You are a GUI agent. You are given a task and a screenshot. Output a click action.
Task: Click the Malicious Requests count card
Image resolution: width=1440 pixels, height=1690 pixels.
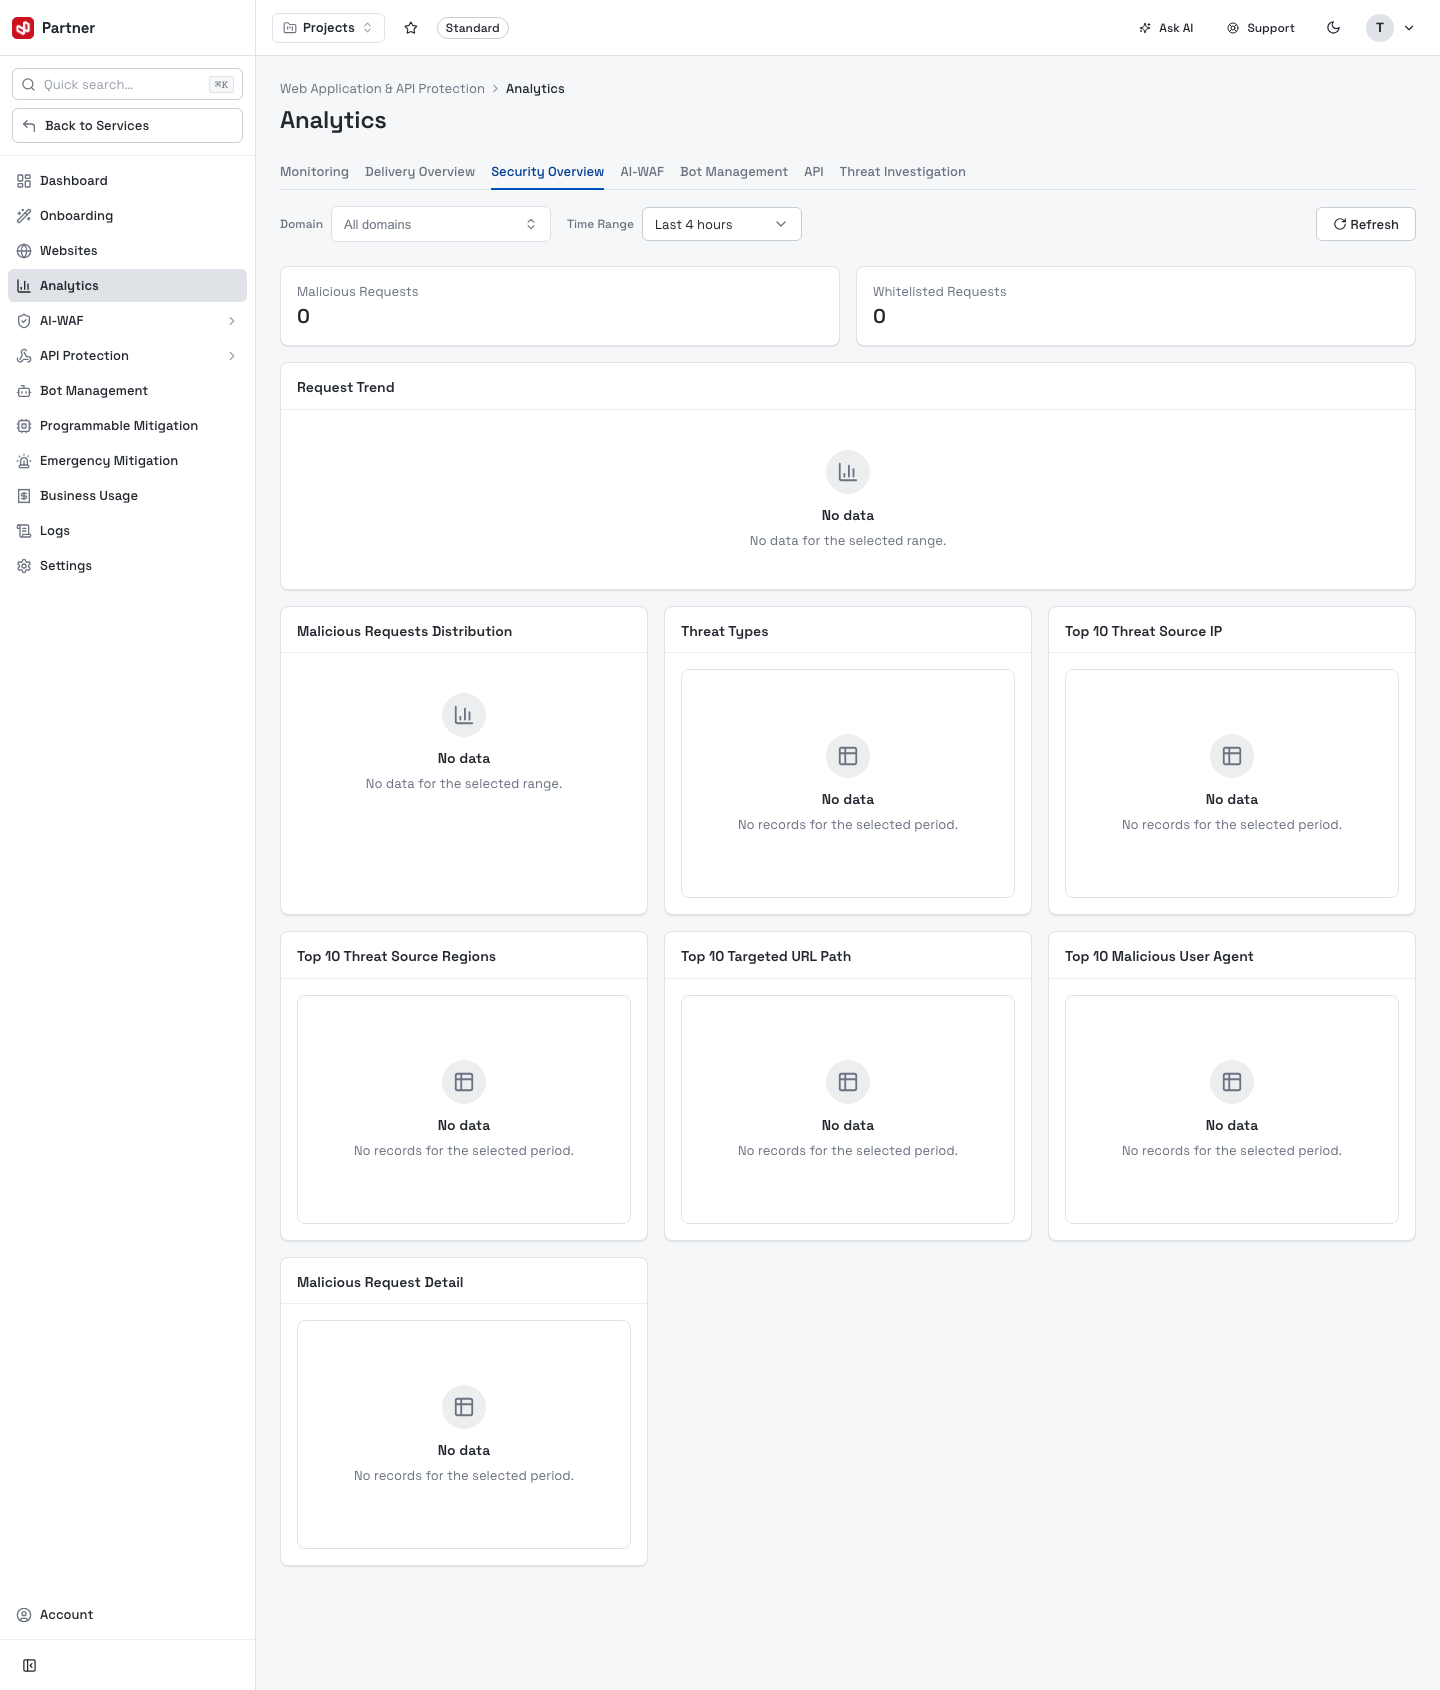(x=560, y=306)
